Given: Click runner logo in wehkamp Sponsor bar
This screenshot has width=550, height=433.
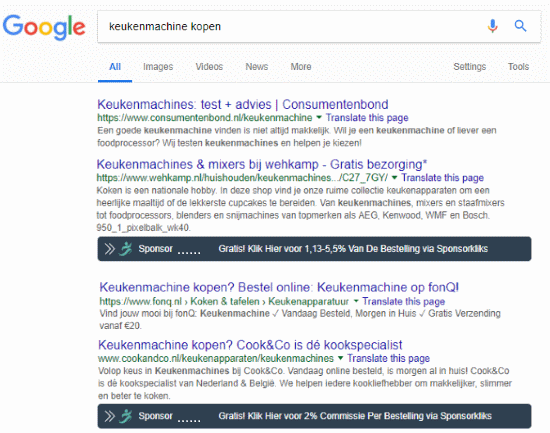Looking at the screenshot, I should coord(126,249).
